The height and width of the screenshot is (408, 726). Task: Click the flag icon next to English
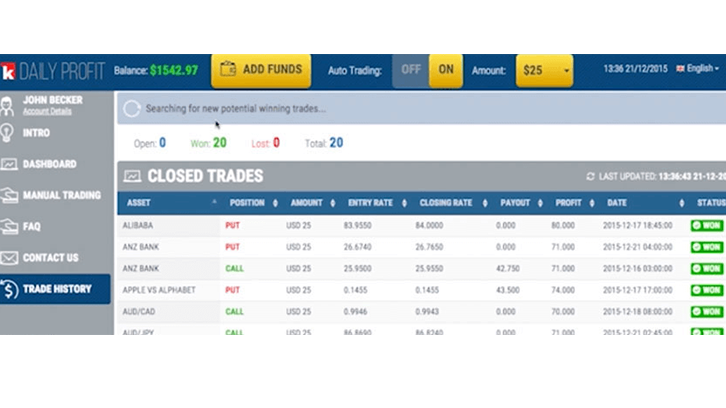point(680,69)
